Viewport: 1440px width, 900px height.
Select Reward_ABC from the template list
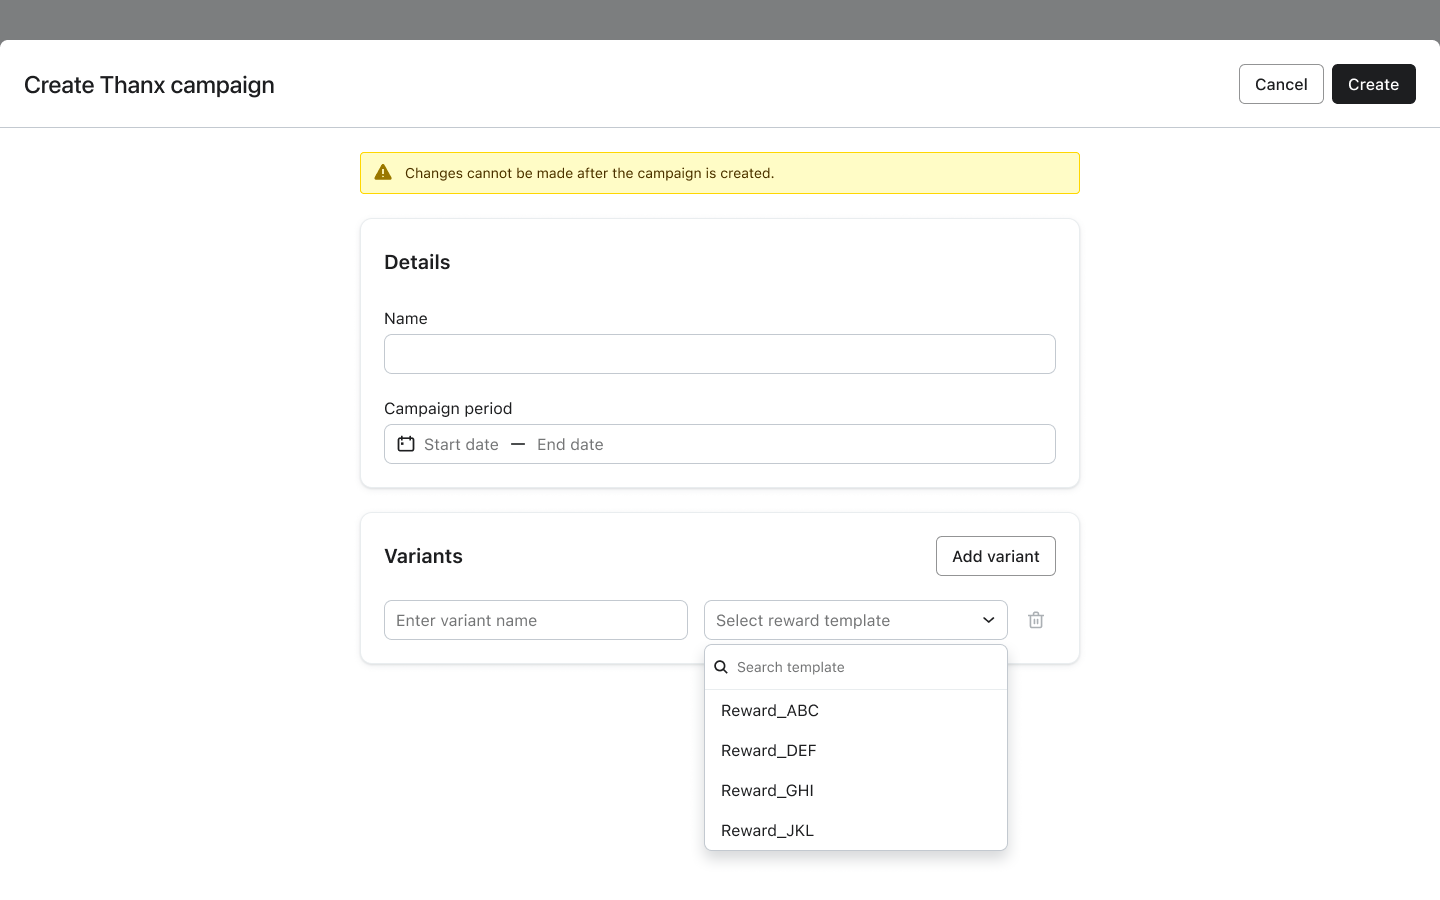pos(770,710)
